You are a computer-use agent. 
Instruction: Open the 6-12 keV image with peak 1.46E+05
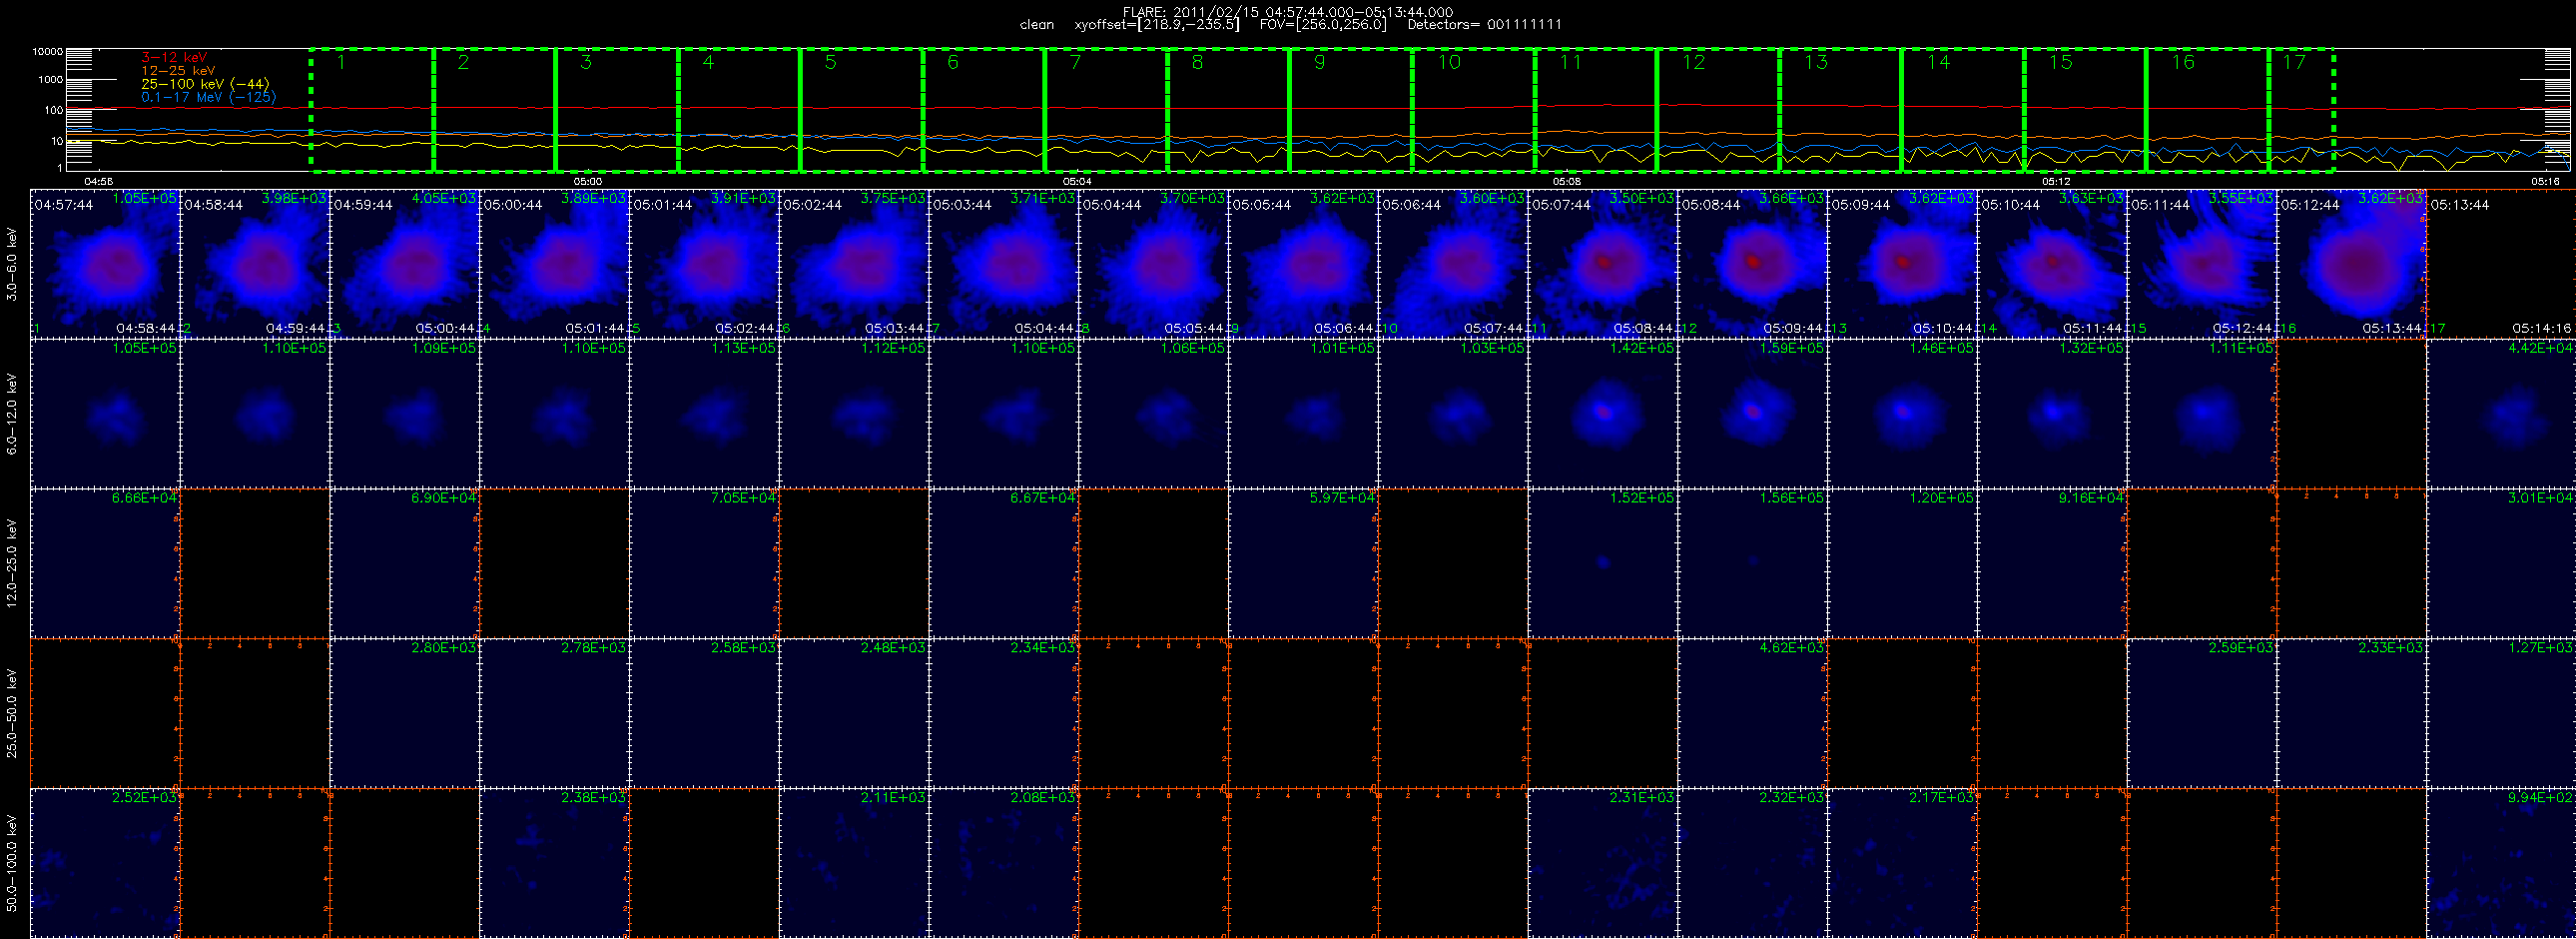coord(1902,413)
